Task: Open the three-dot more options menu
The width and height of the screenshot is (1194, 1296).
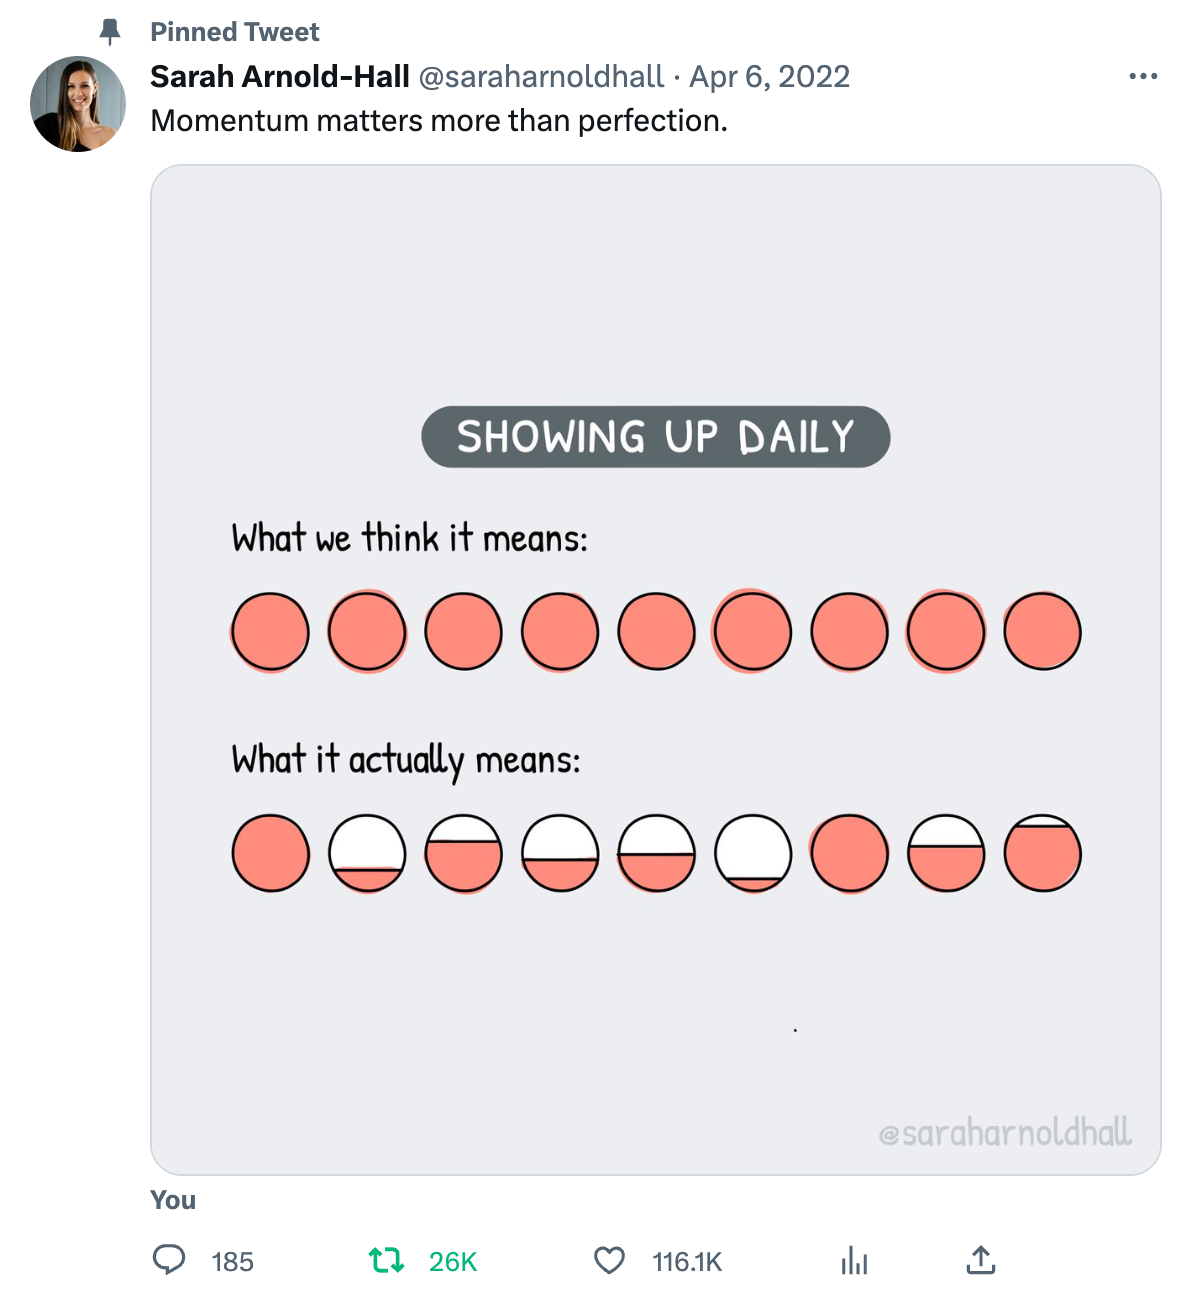Action: (1143, 76)
